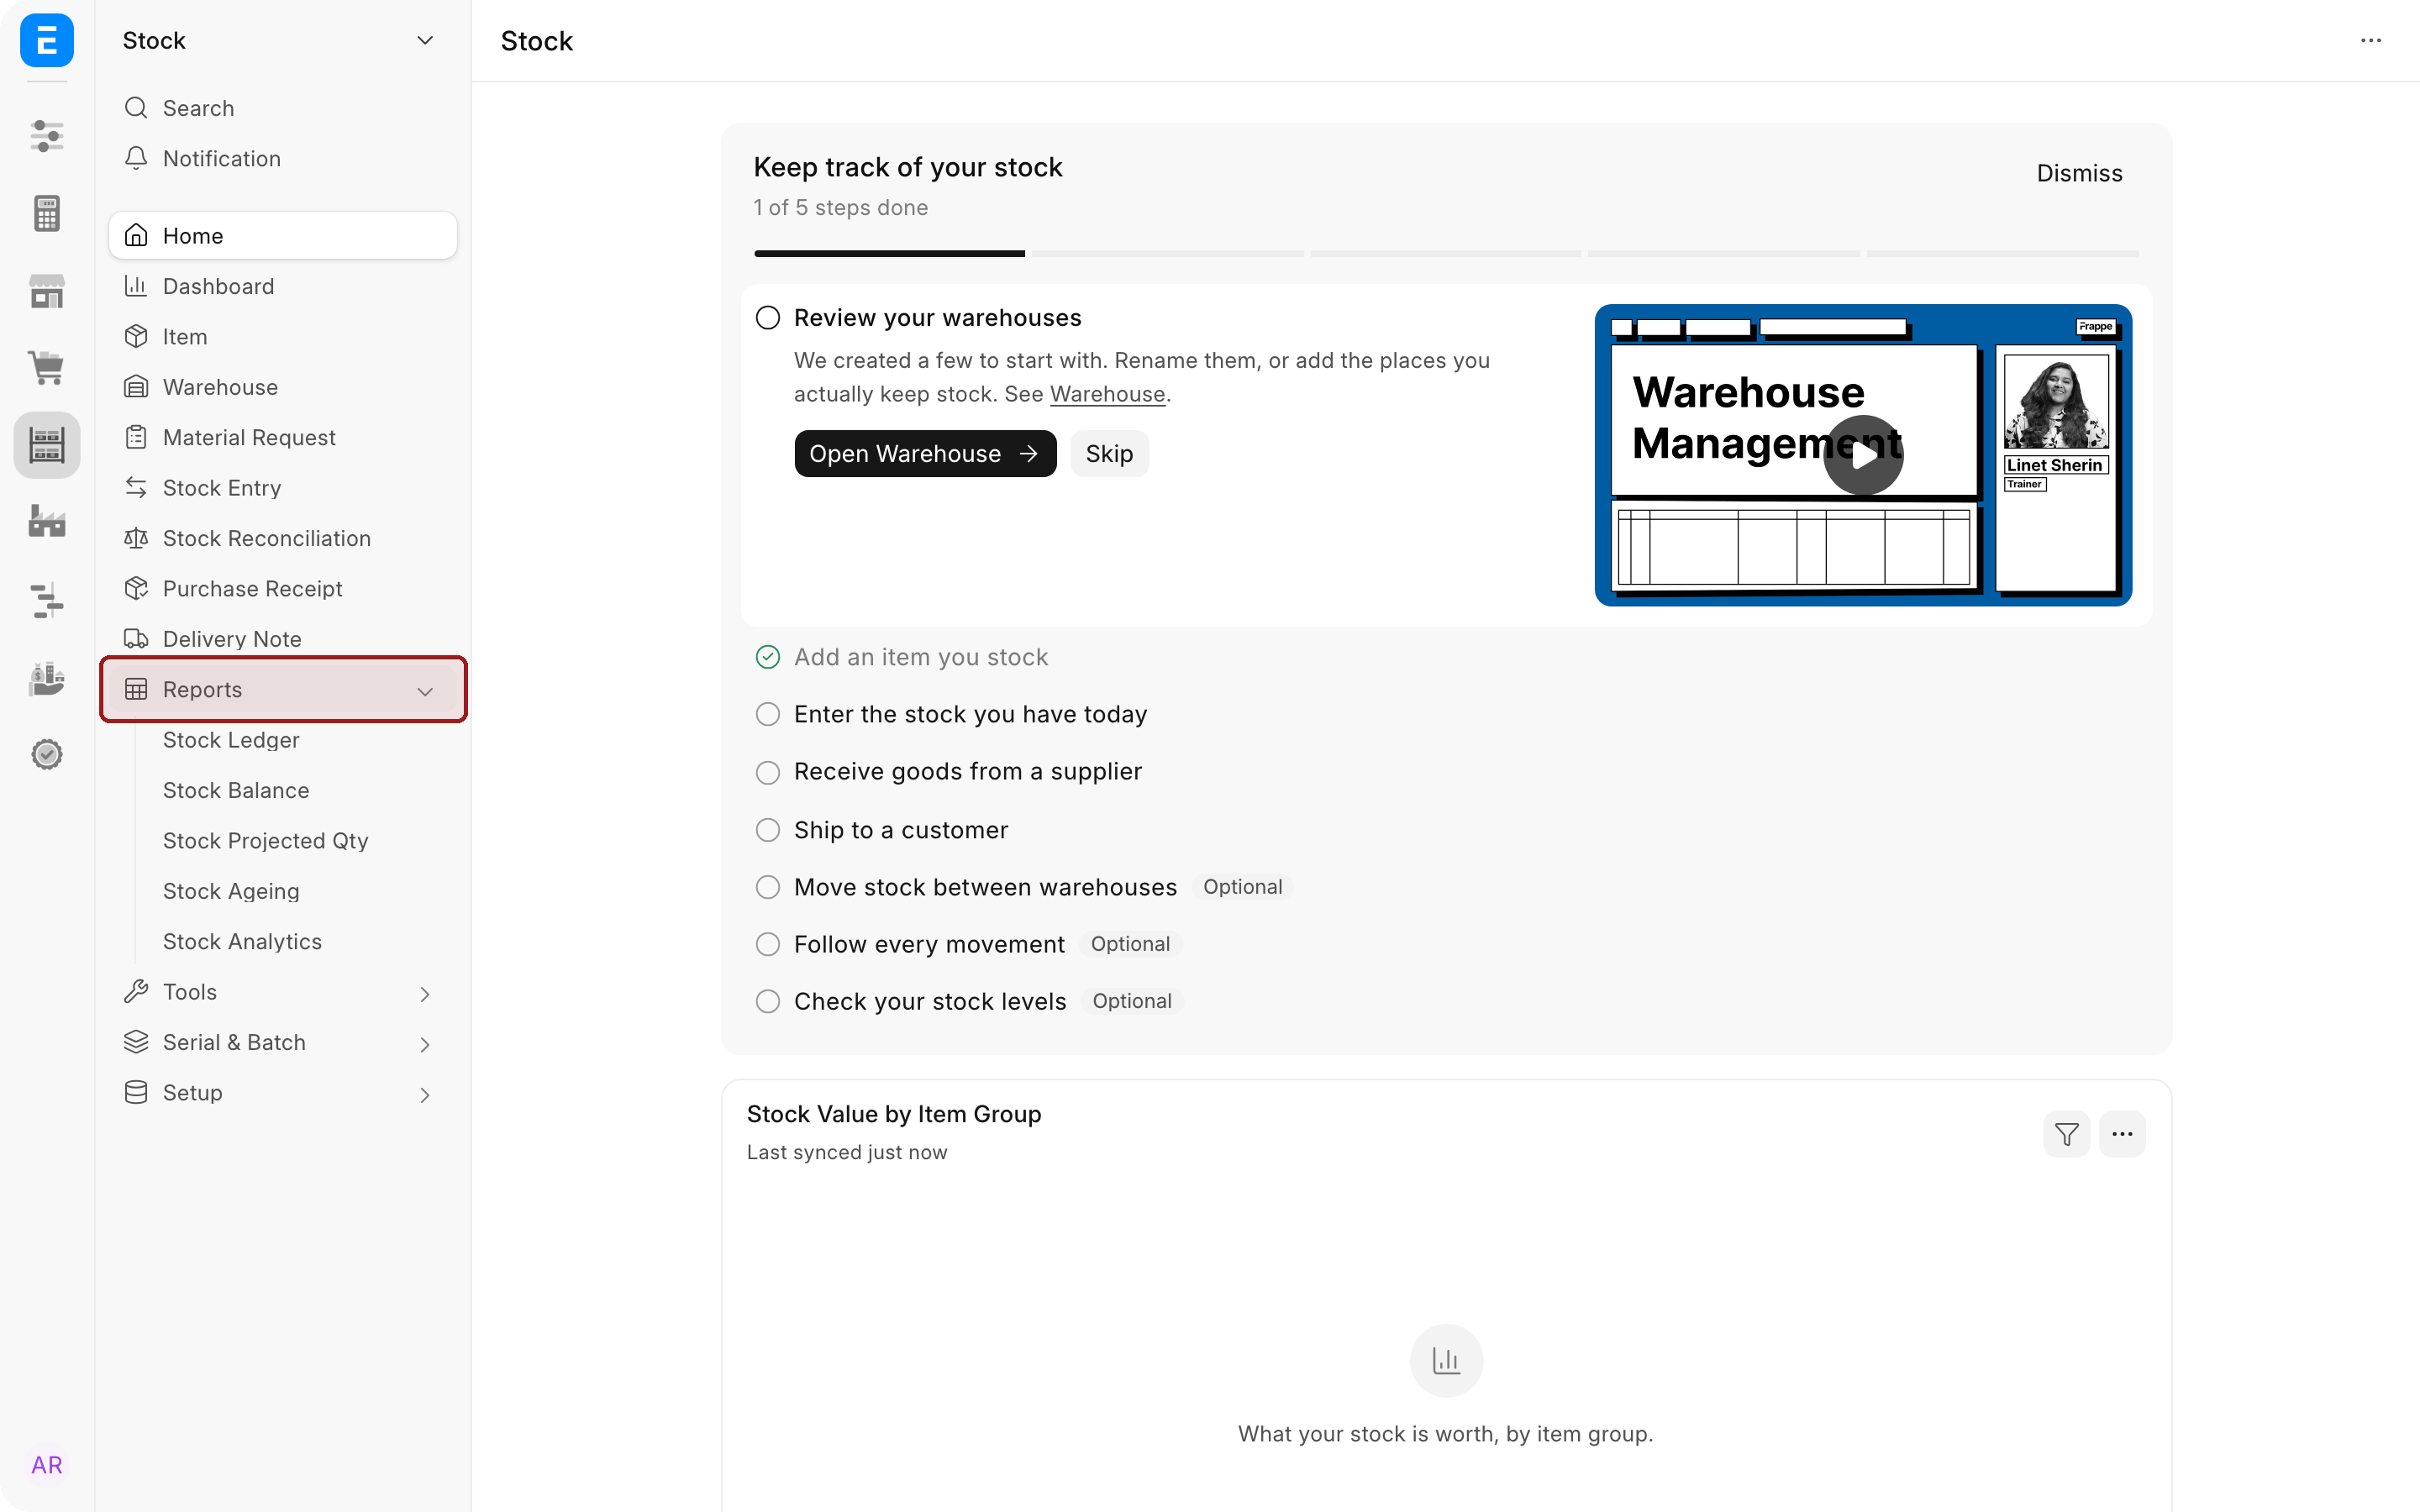Go to Home in the sidebar

tap(282, 235)
